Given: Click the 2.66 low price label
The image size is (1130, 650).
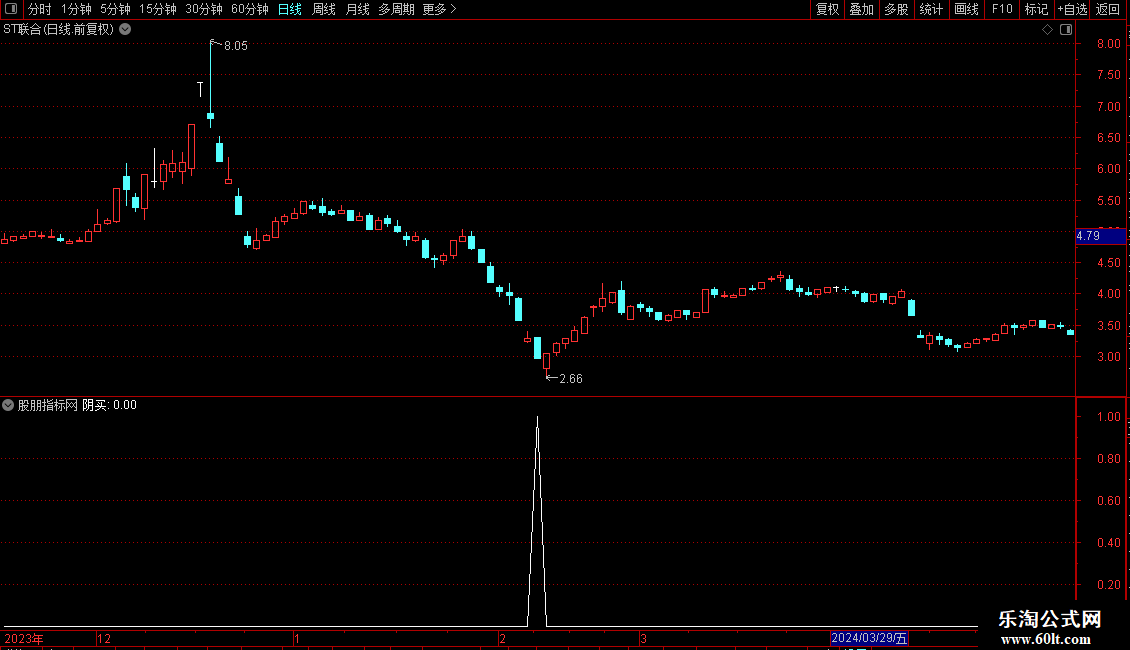Looking at the screenshot, I should click(x=571, y=379).
